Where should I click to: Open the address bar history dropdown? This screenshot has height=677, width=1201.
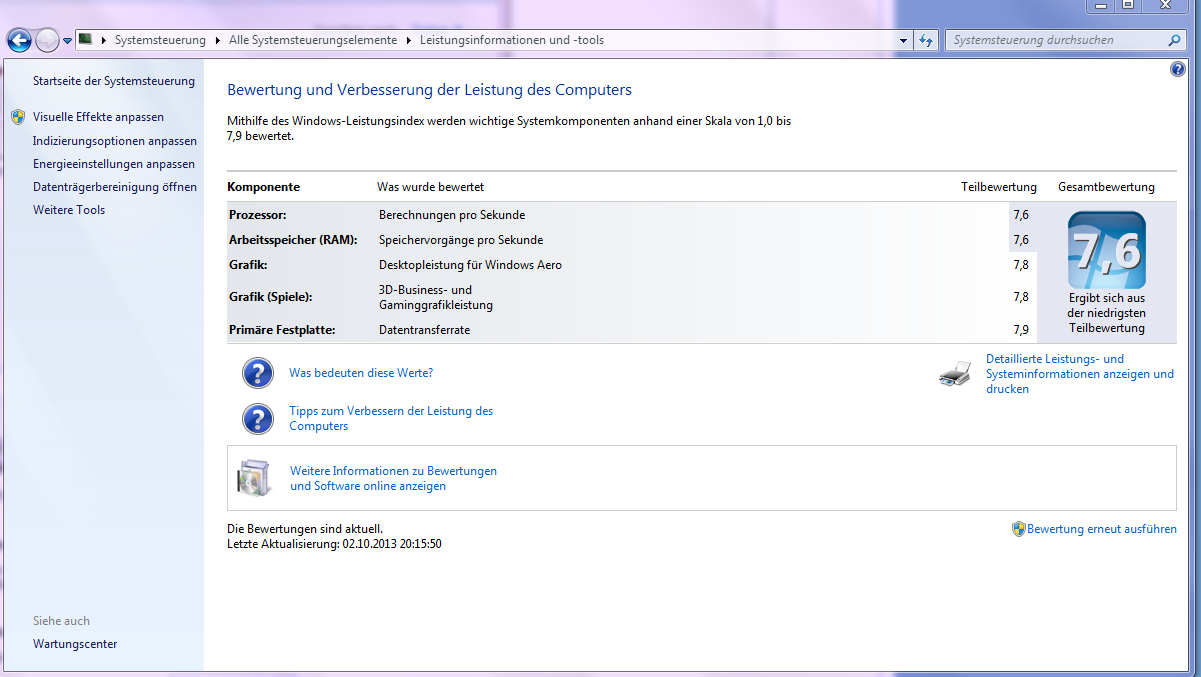(903, 40)
